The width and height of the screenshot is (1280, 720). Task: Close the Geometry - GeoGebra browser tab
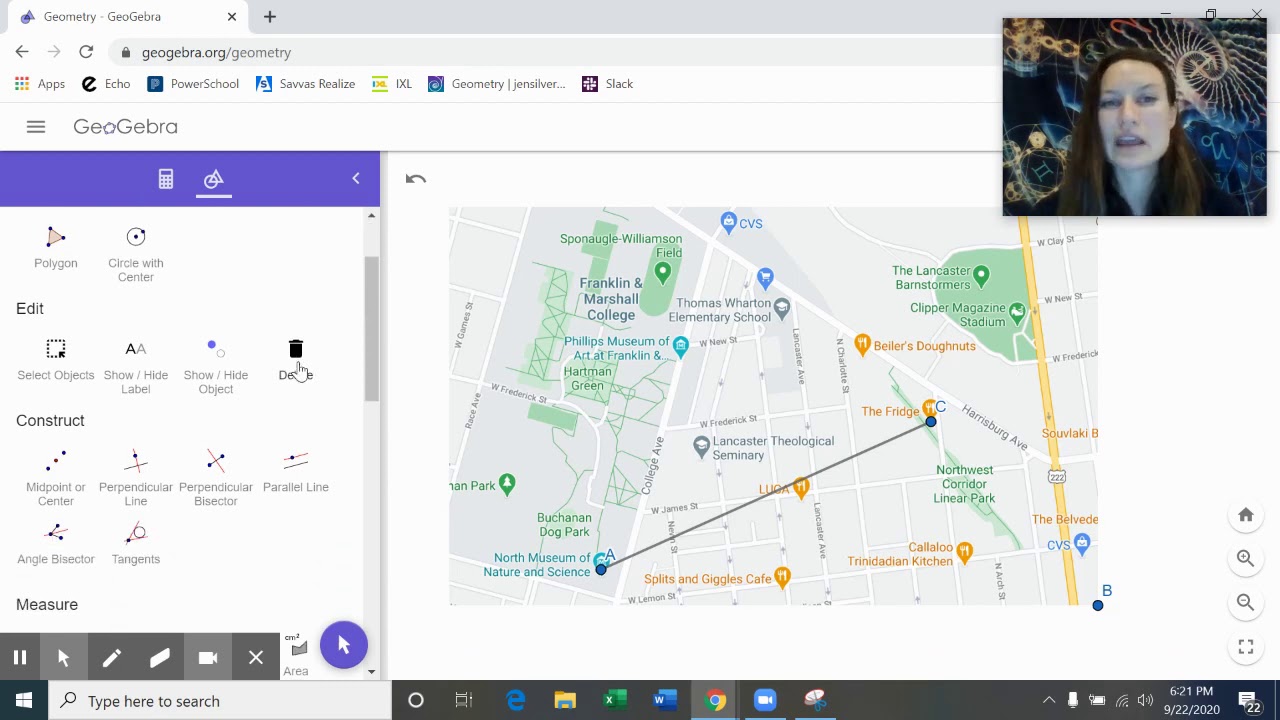coord(232,17)
